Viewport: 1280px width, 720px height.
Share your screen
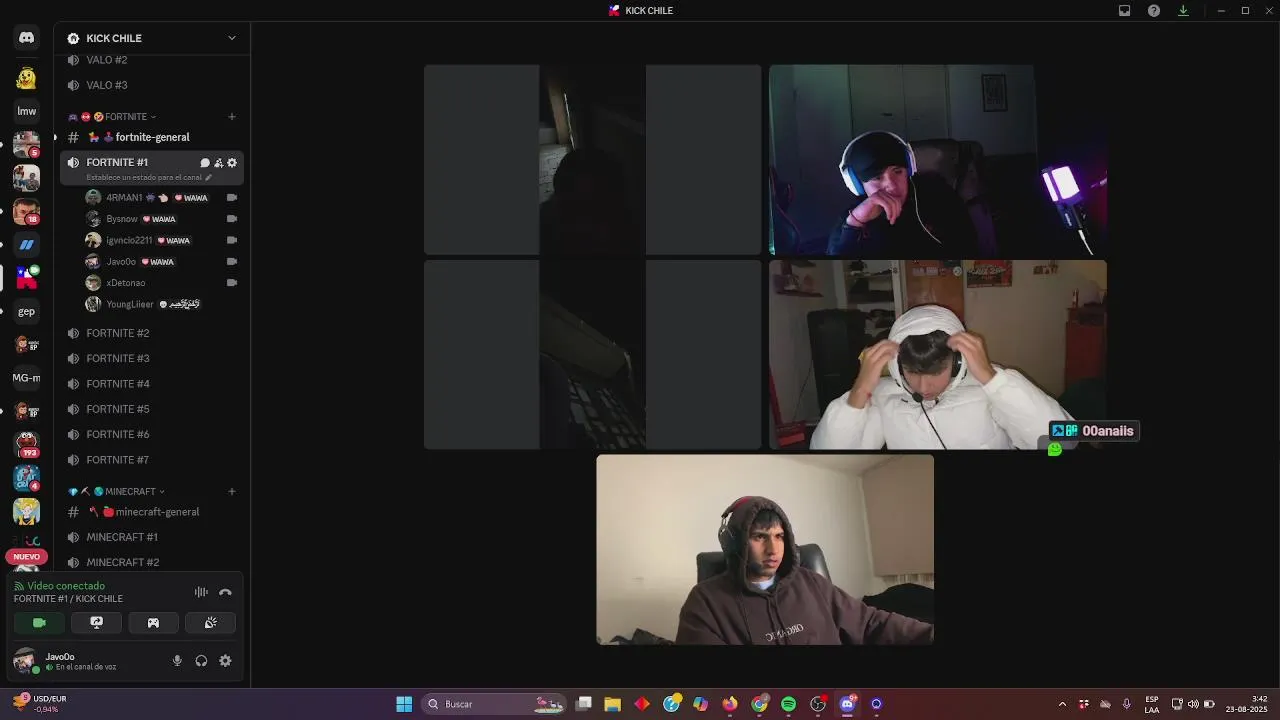97,622
